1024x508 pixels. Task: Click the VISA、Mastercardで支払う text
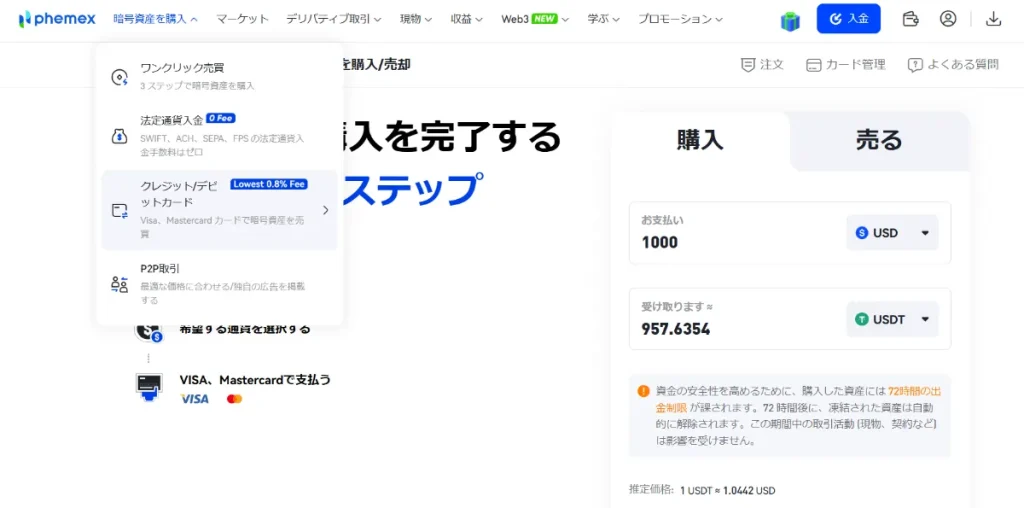pyautogui.click(x=255, y=380)
